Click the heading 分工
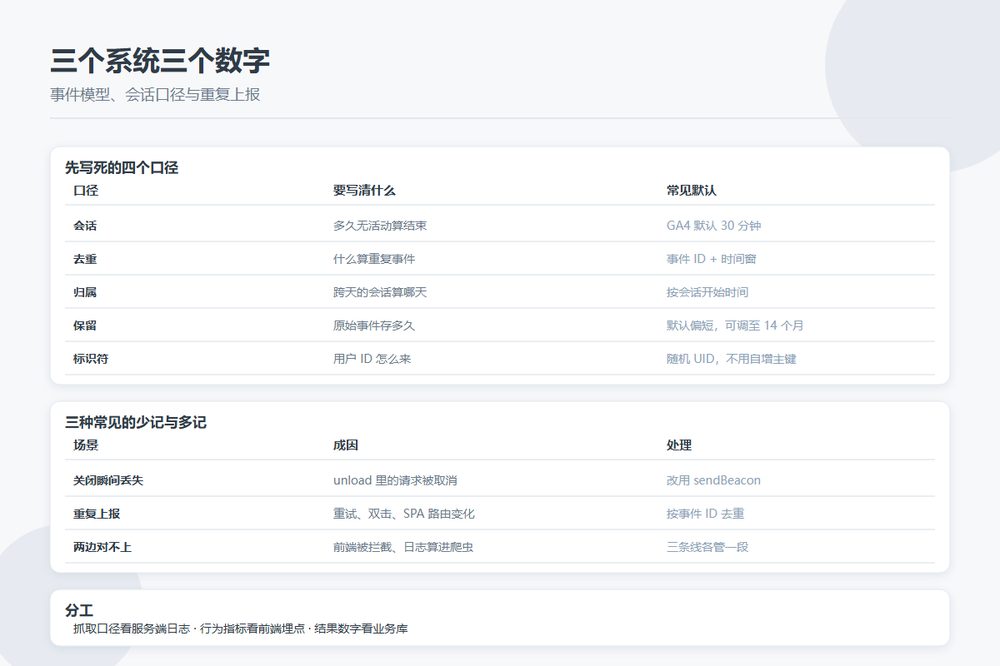Image resolution: width=1000 pixels, height=666 pixels. 79,610
